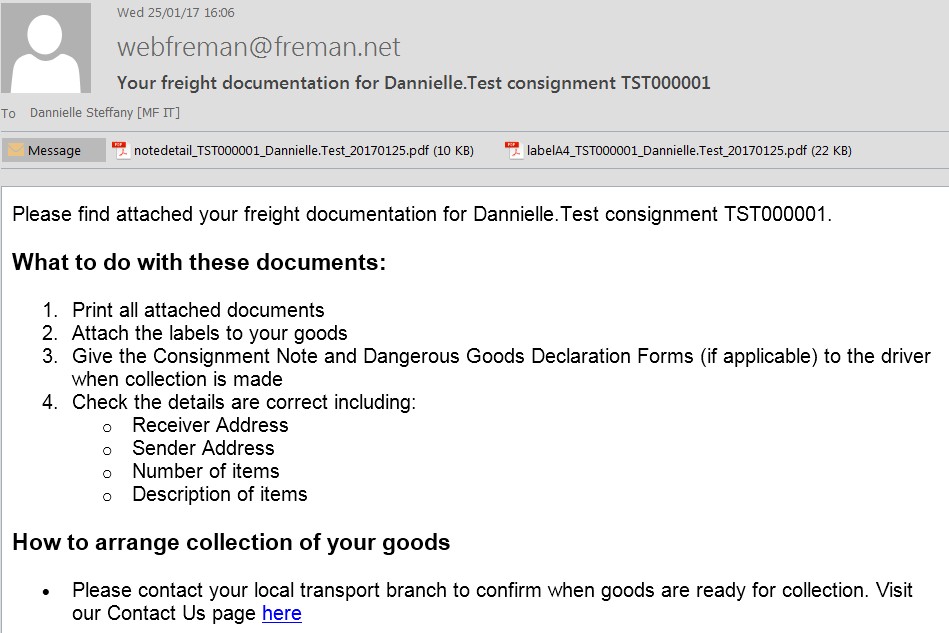
Task: Click the email subject line about freight documentation
Action: [x=413, y=82]
